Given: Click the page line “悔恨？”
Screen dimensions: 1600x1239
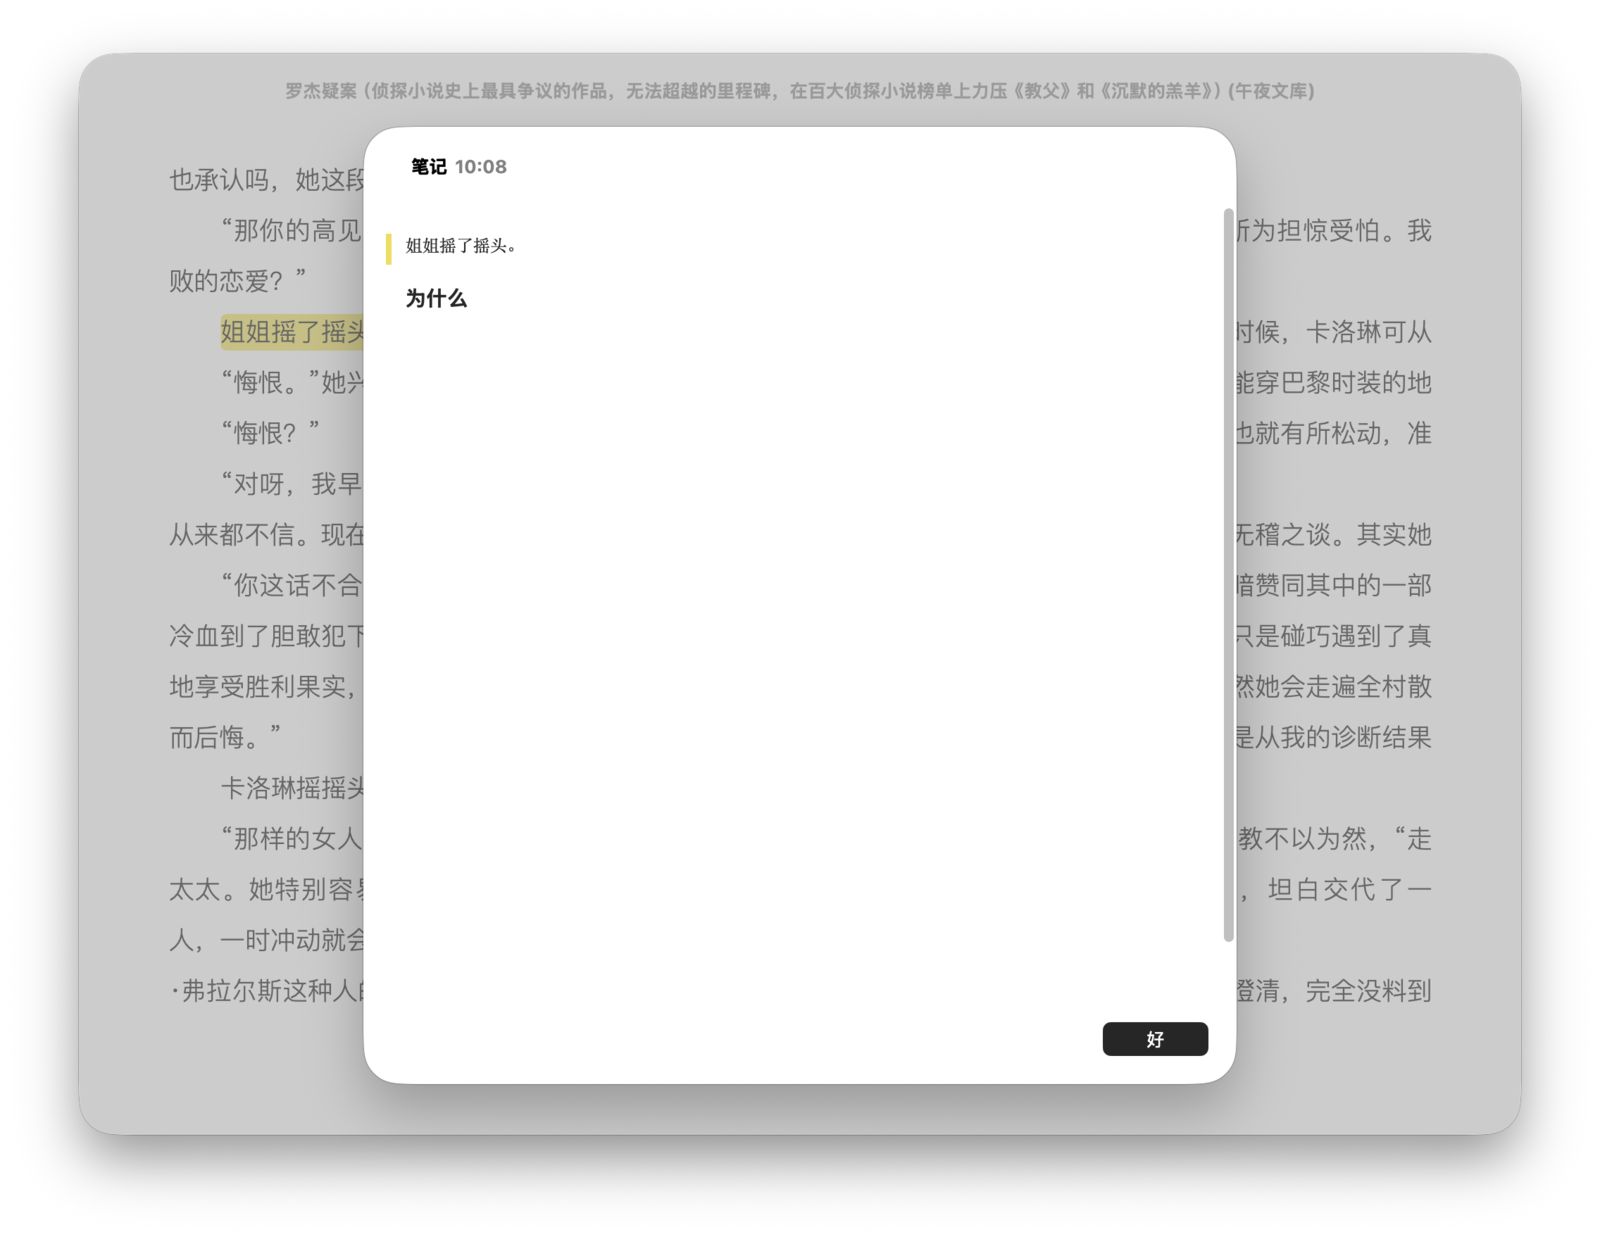Looking at the screenshot, I should (x=270, y=433).
